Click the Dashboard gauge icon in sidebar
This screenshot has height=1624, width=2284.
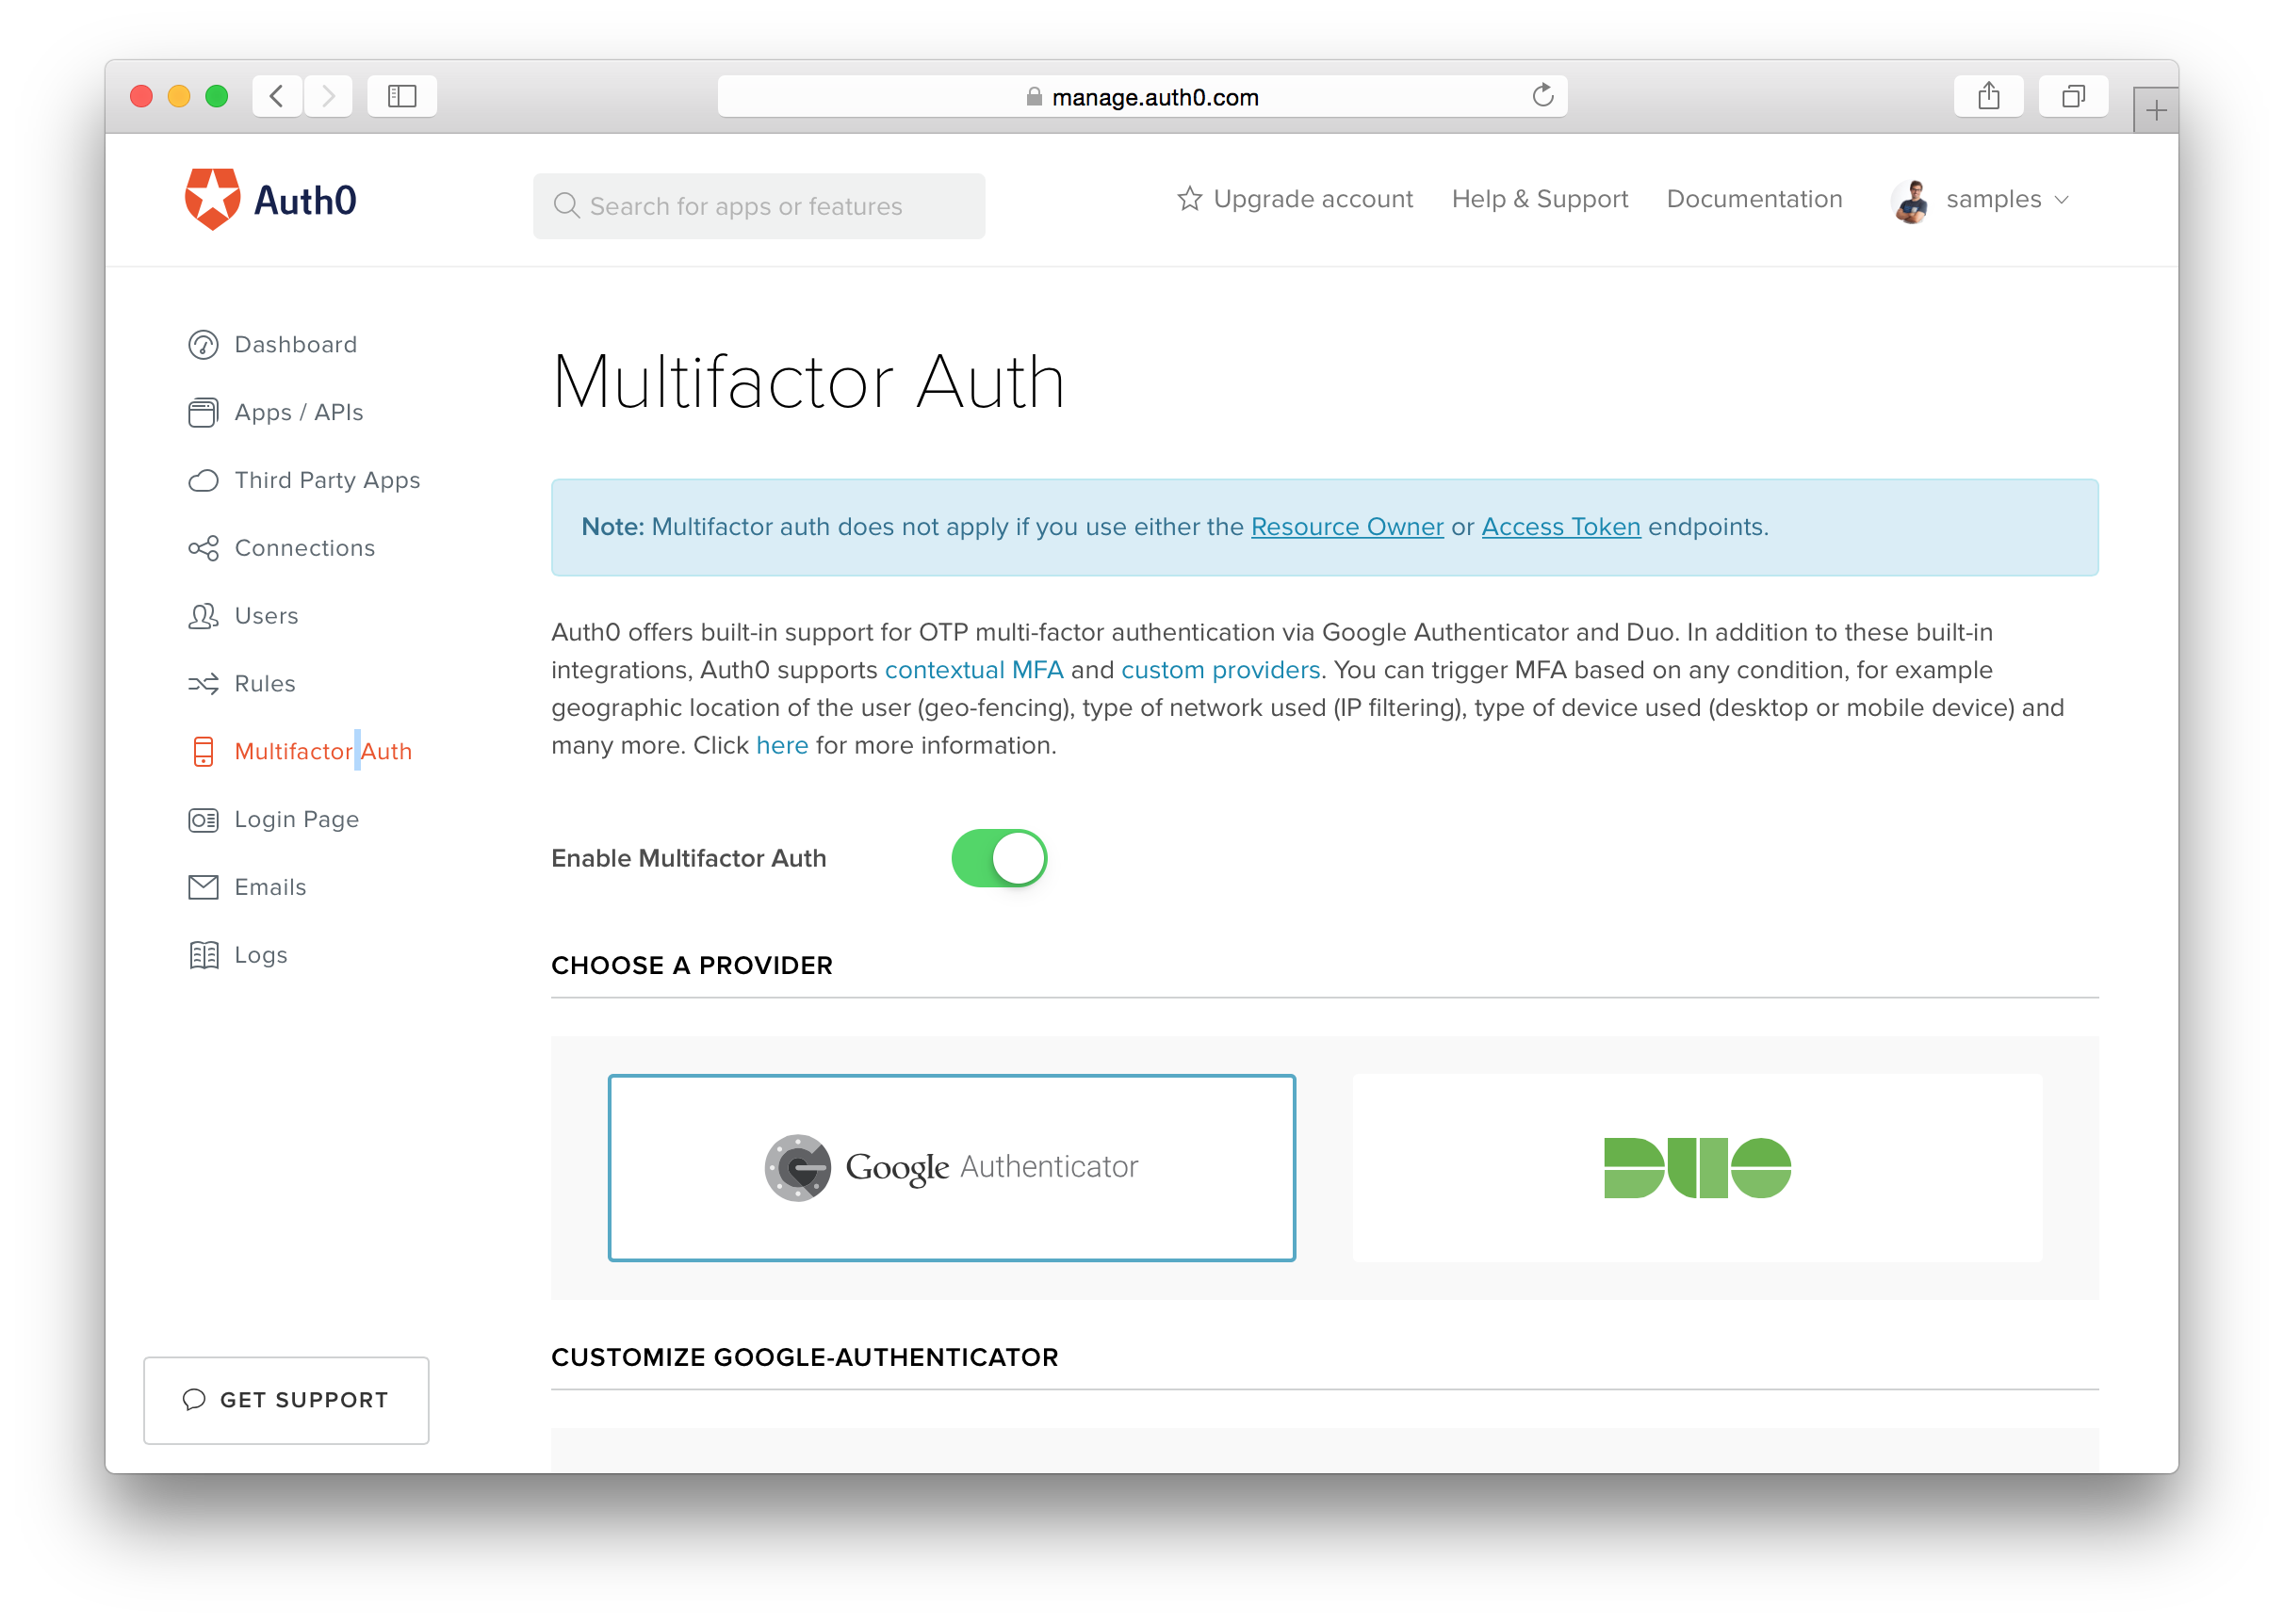click(203, 345)
